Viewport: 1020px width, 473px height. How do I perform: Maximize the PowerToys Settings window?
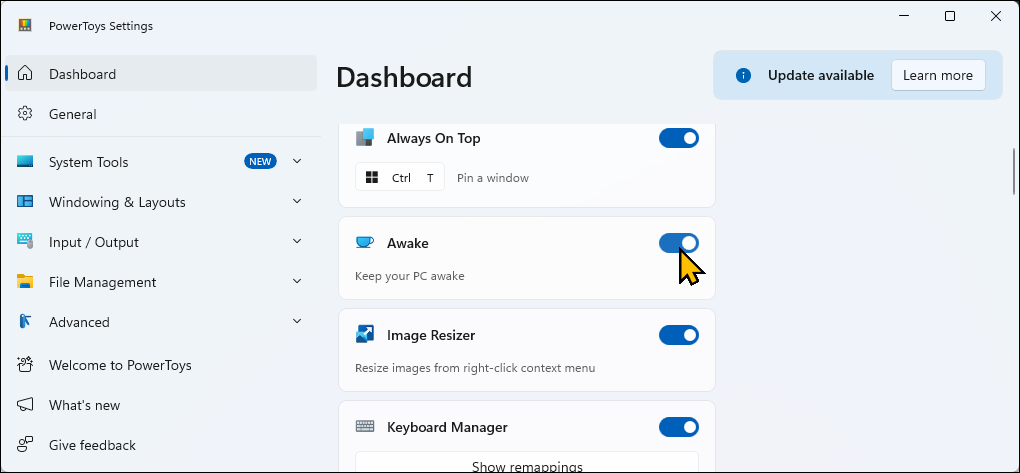pos(950,16)
